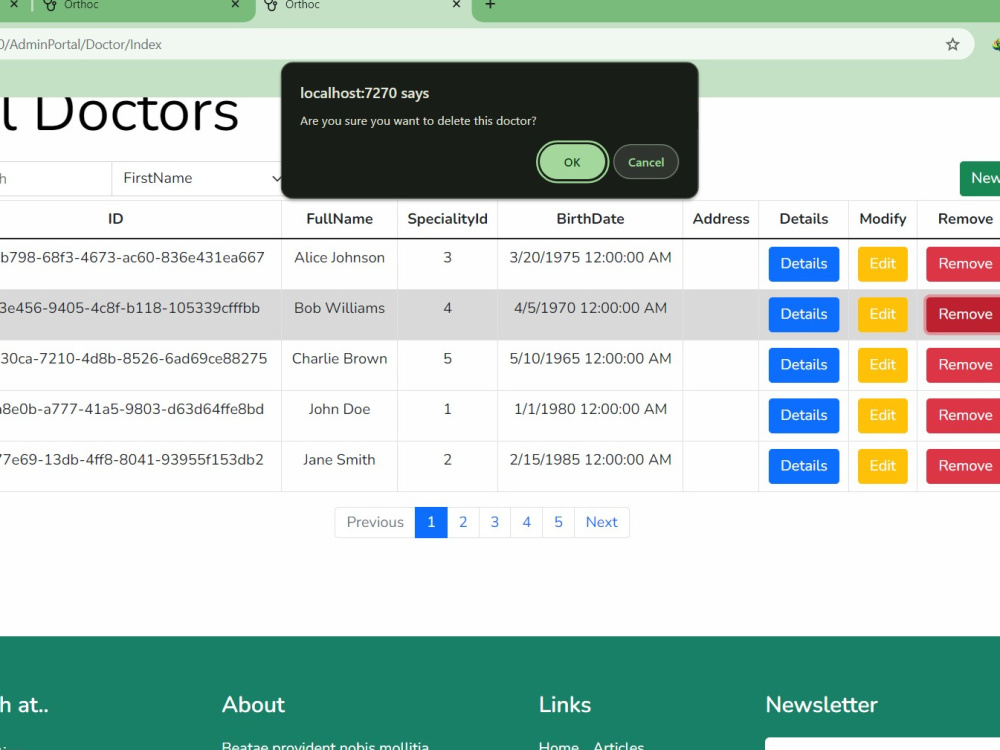
Task: Confirm deletion with the OK button
Action: click(x=572, y=162)
